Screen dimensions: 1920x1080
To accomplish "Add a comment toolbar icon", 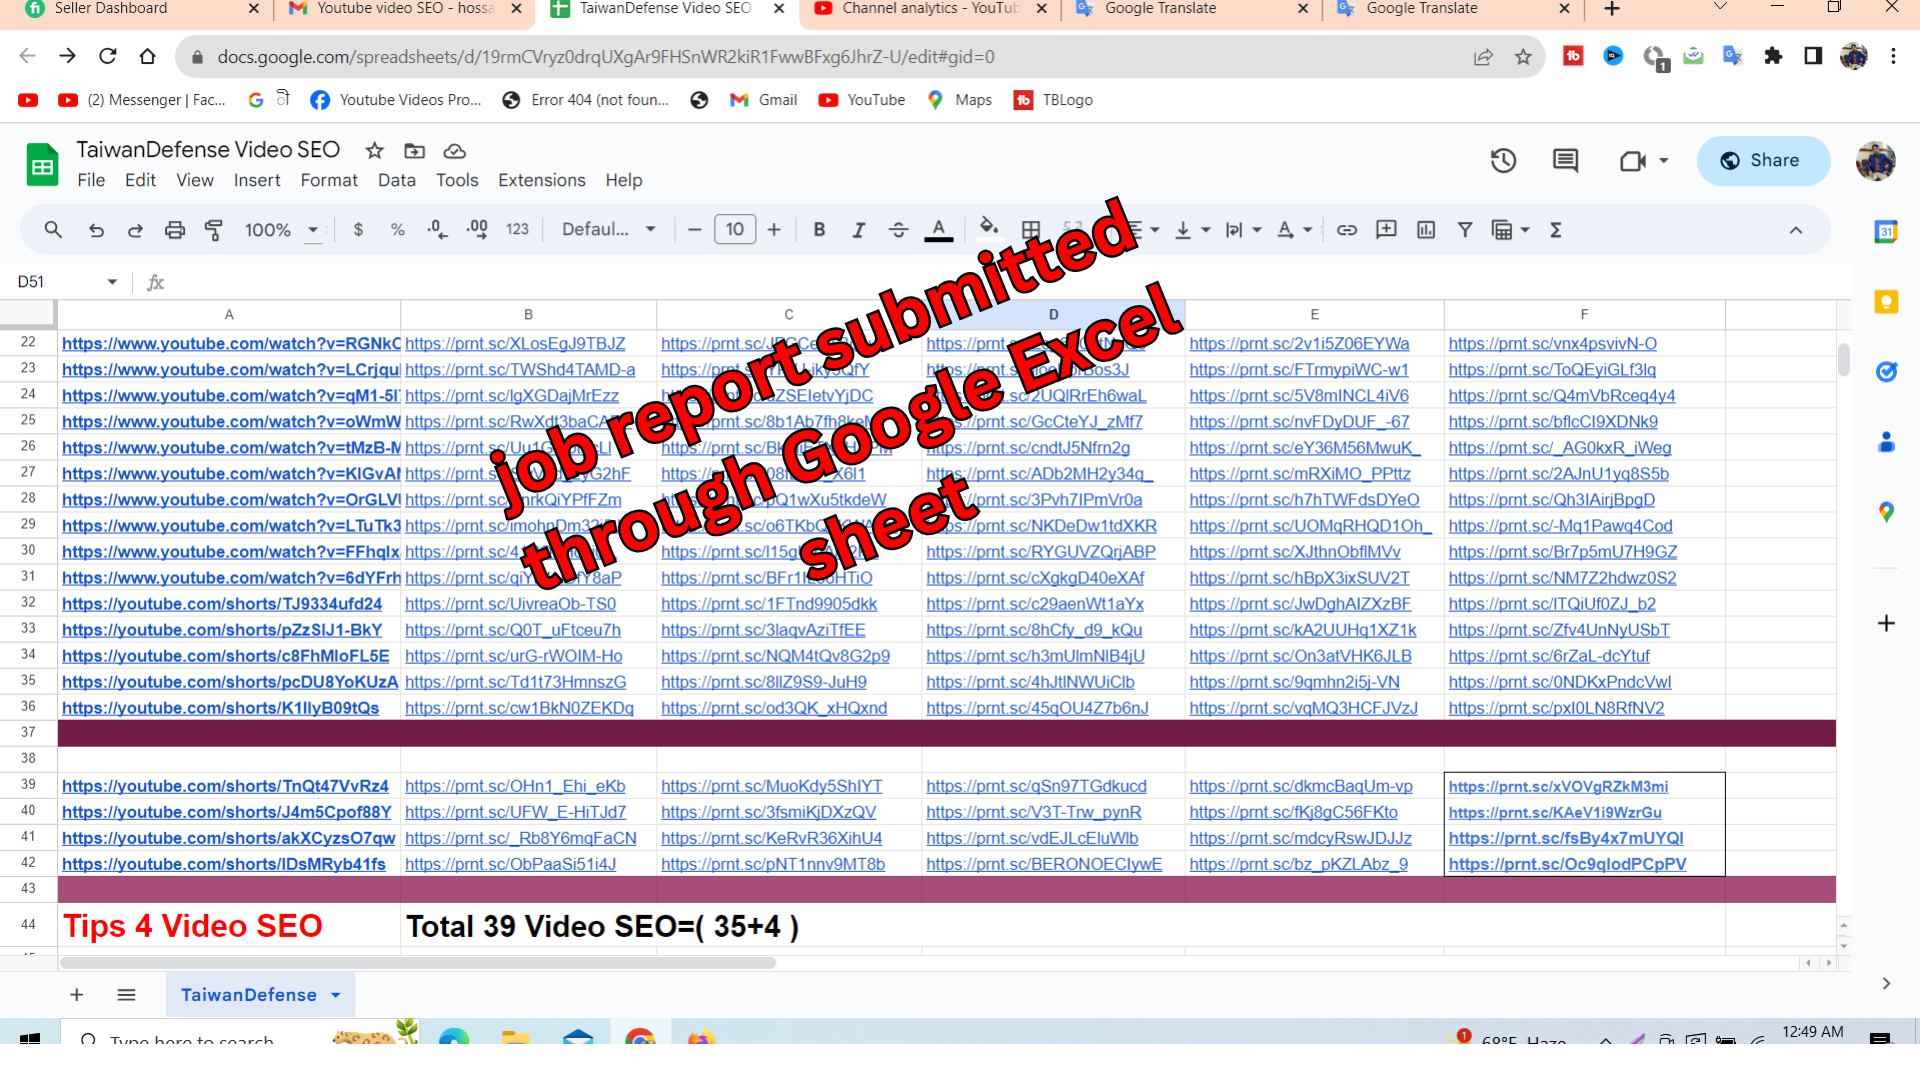I will (1386, 230).
